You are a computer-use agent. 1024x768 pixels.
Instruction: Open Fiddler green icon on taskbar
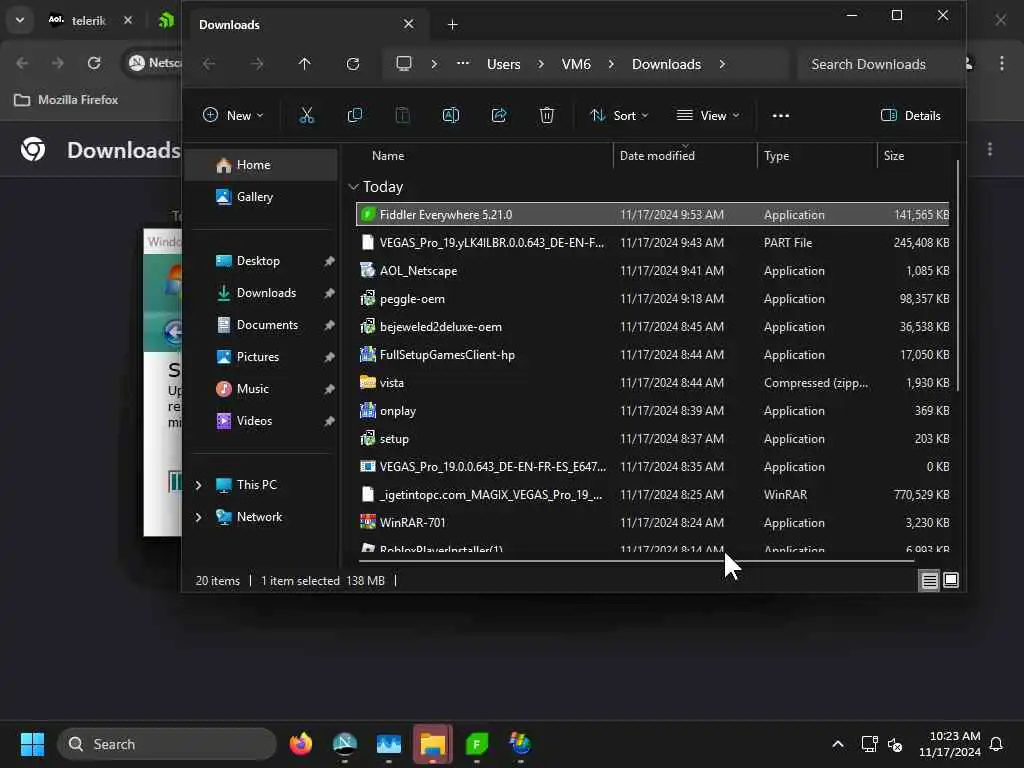[x=477, y=744]
